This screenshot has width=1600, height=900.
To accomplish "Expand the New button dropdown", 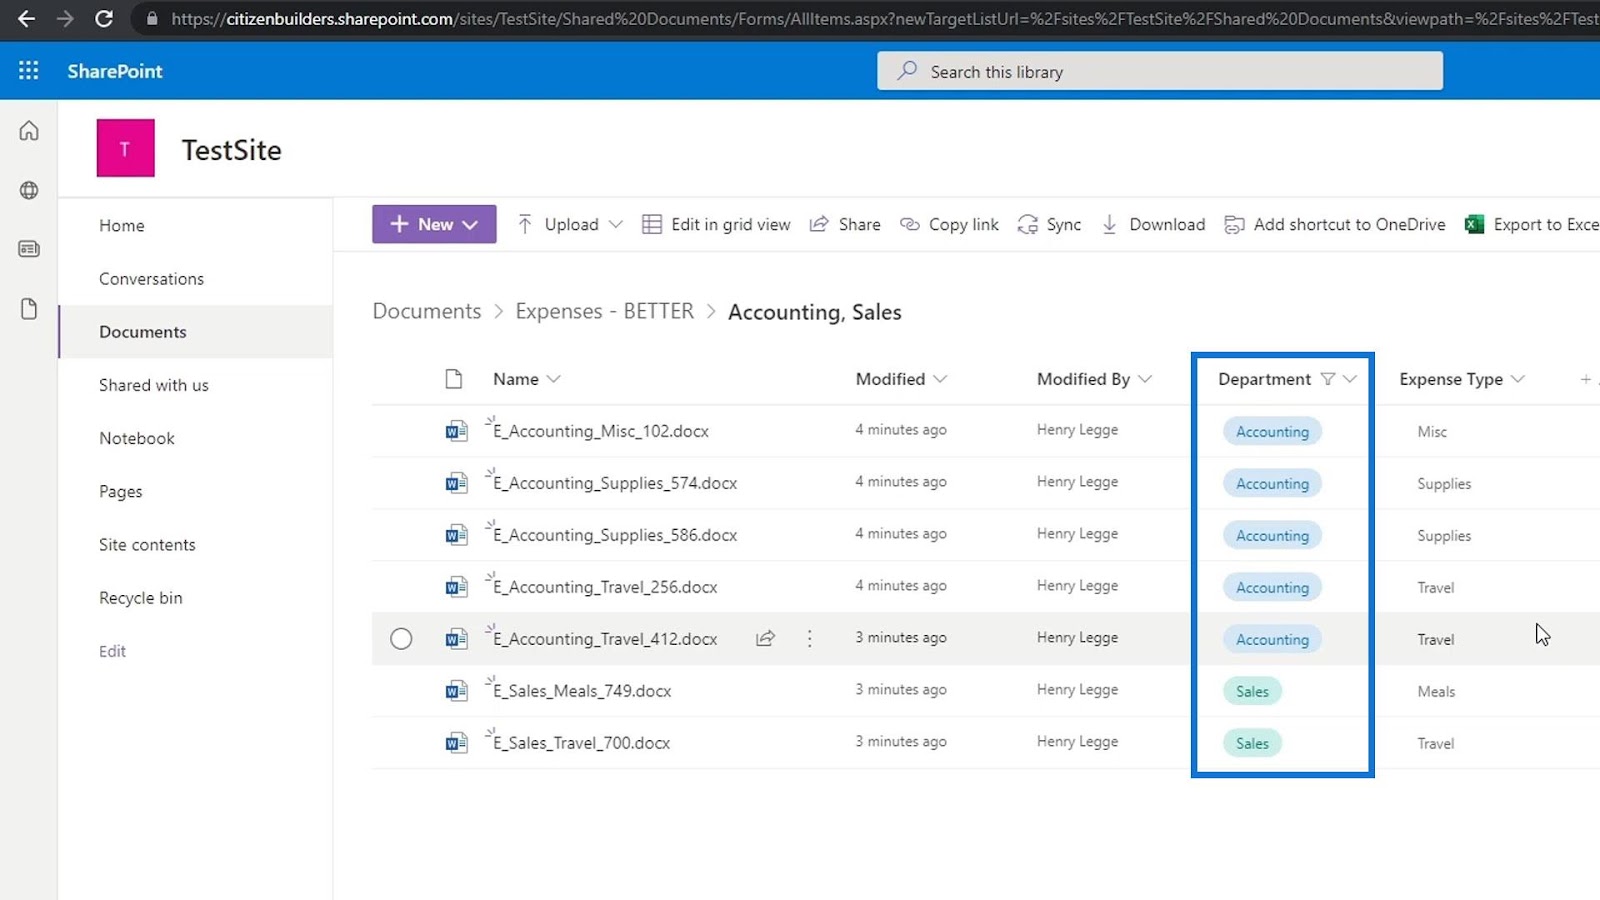I will (470, 225).
